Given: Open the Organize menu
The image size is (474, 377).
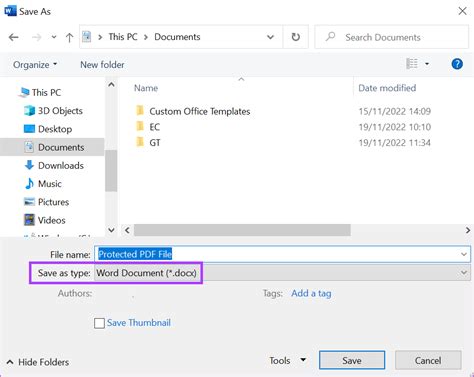Looking at the screenshot, I should coord(35,65).
